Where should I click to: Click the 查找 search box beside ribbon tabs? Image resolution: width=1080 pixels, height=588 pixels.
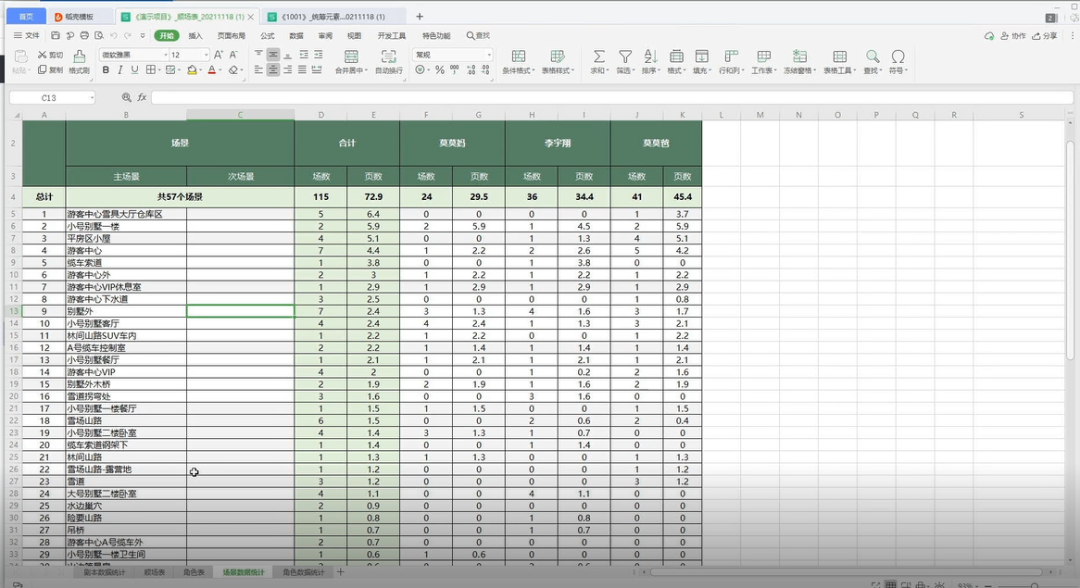pos(478,36)
